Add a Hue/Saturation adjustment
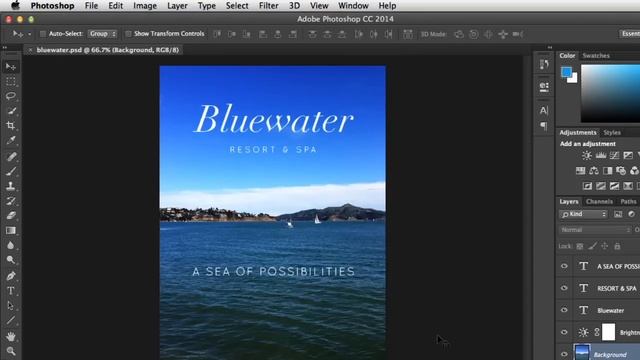The image size is (640, 360). 580,171
